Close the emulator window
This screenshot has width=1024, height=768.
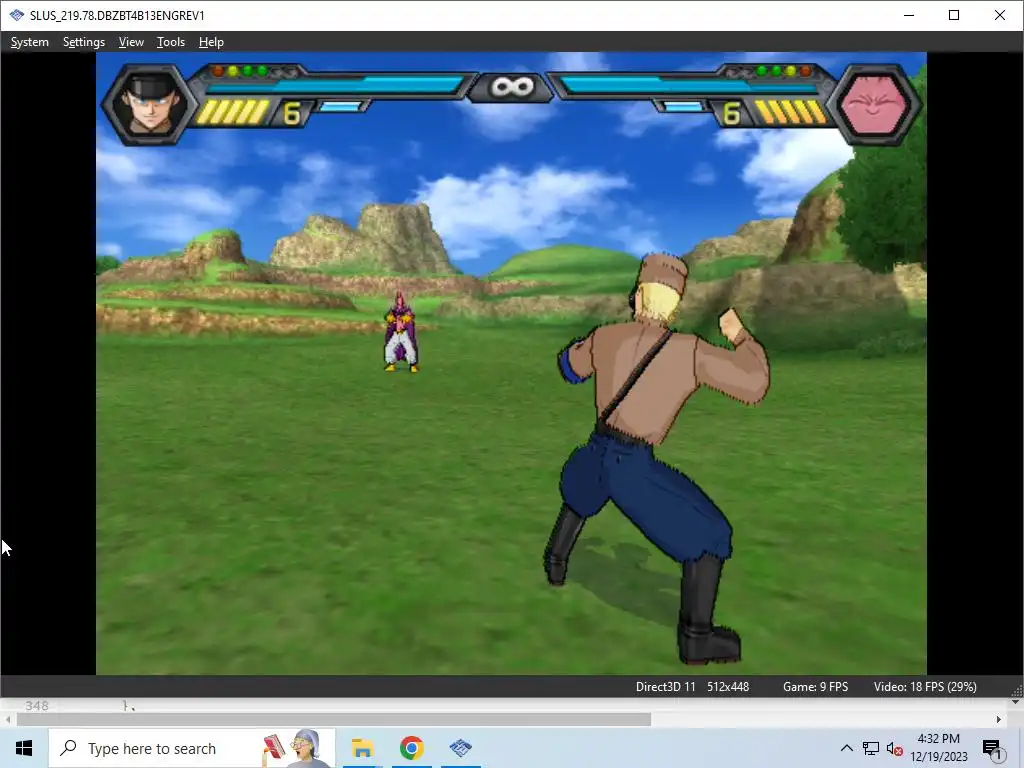(x=999, y=15)
